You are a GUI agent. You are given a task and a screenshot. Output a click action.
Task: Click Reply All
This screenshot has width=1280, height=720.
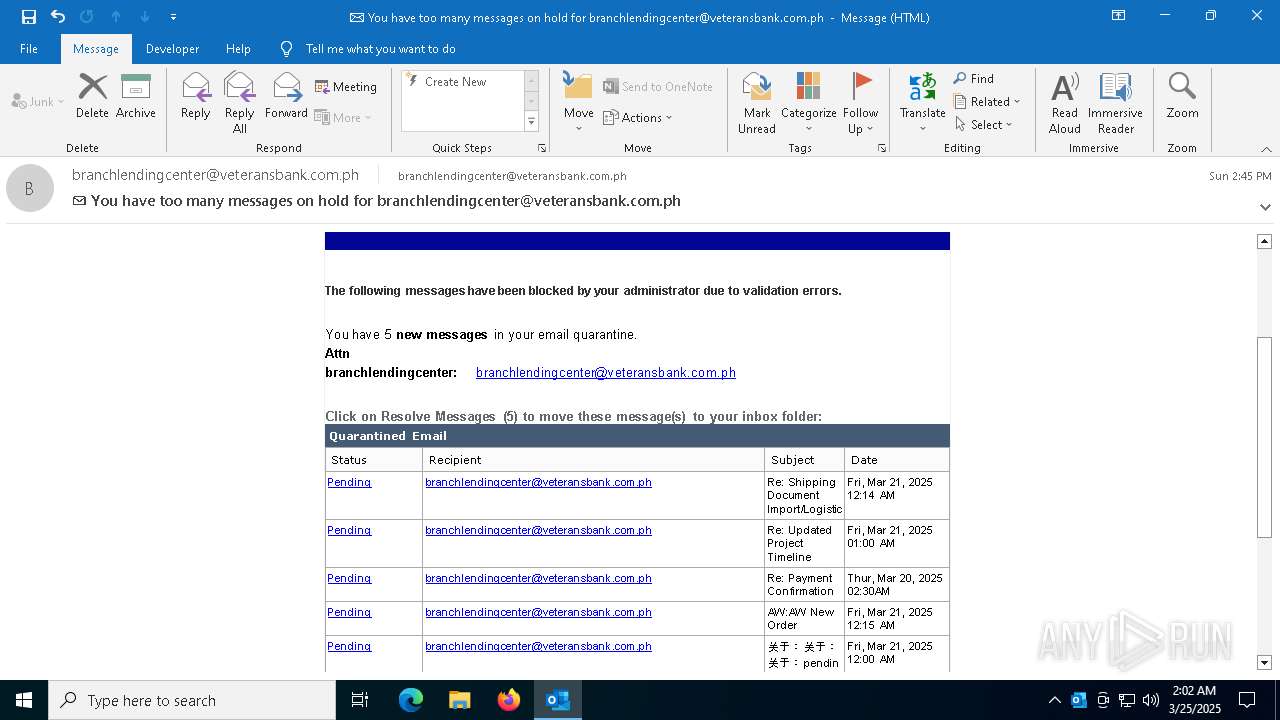coord(240,102)
